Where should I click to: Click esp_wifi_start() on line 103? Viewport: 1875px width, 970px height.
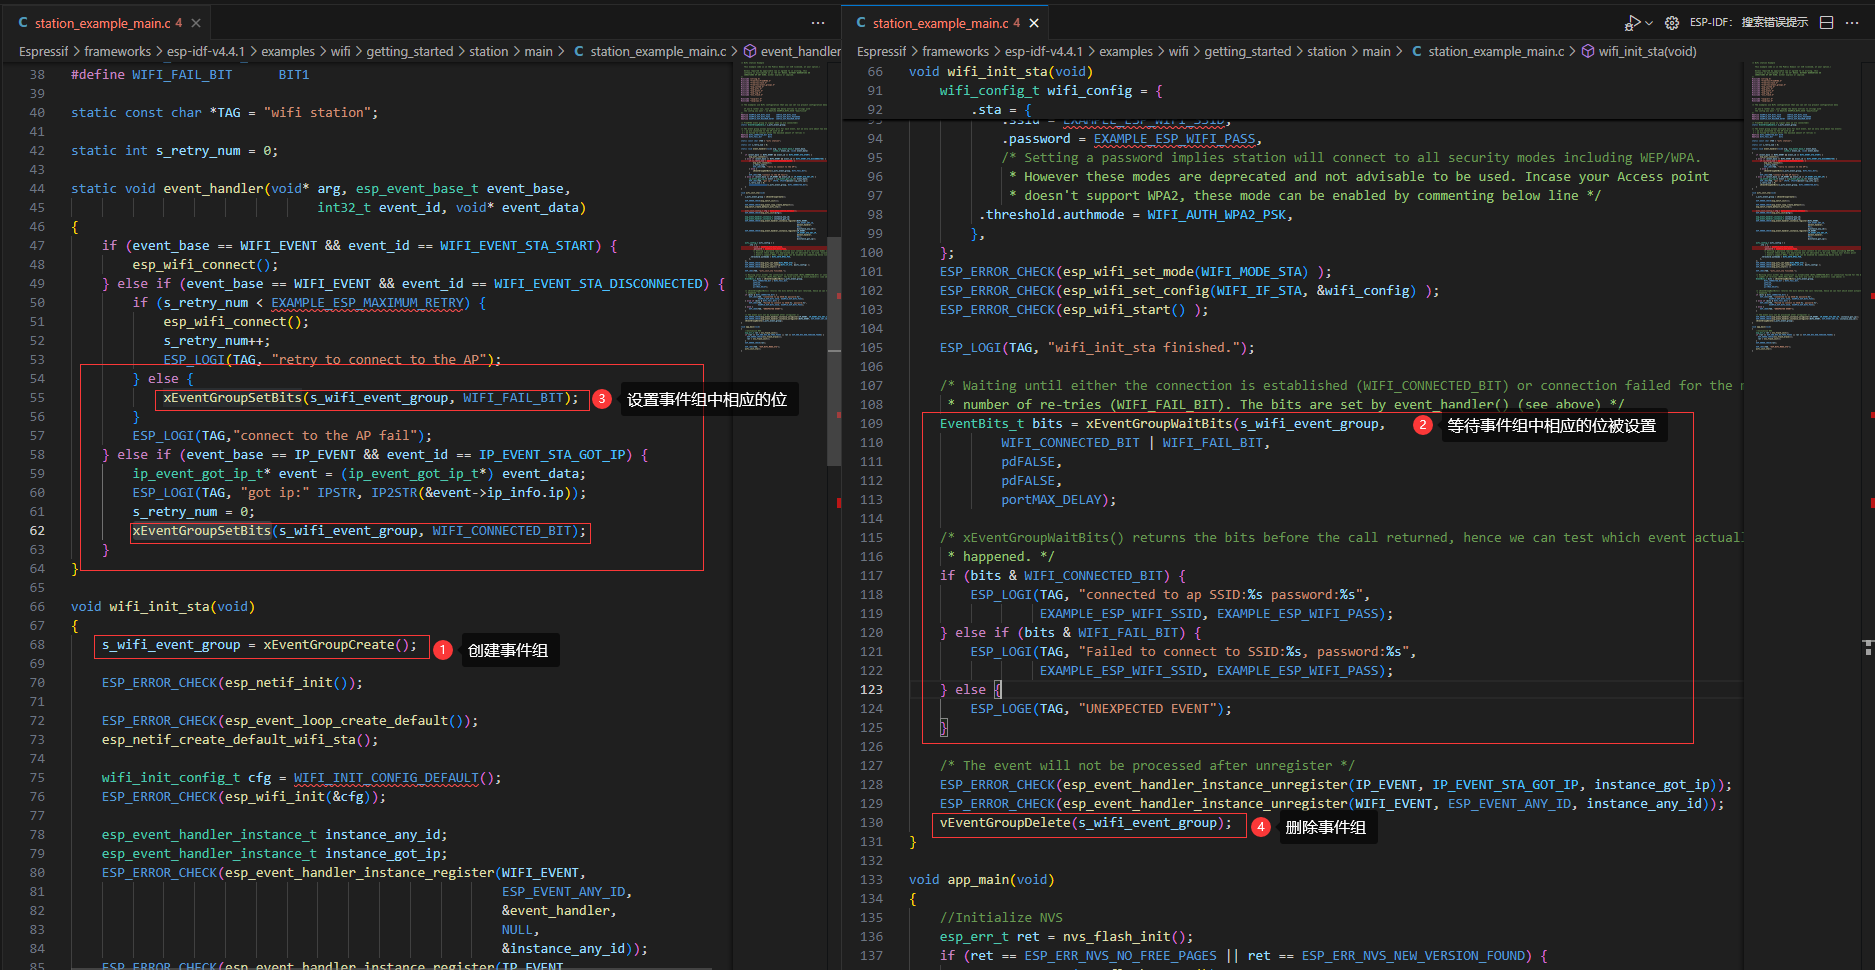1124,310
